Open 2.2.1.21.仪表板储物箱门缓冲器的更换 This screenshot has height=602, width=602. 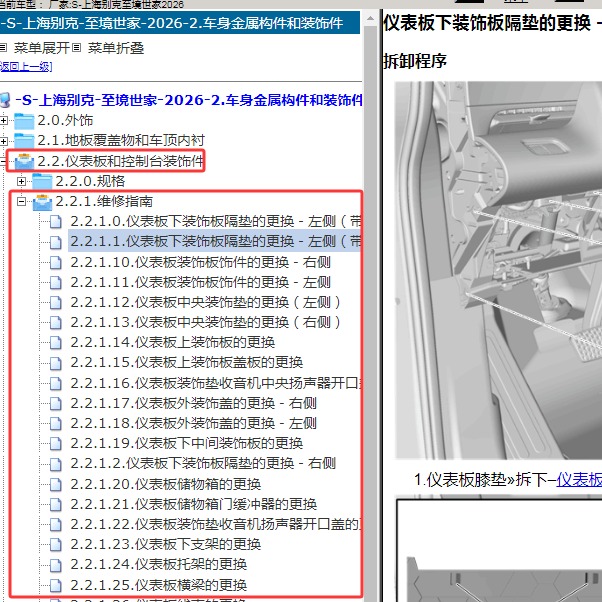tap(193, 504)
